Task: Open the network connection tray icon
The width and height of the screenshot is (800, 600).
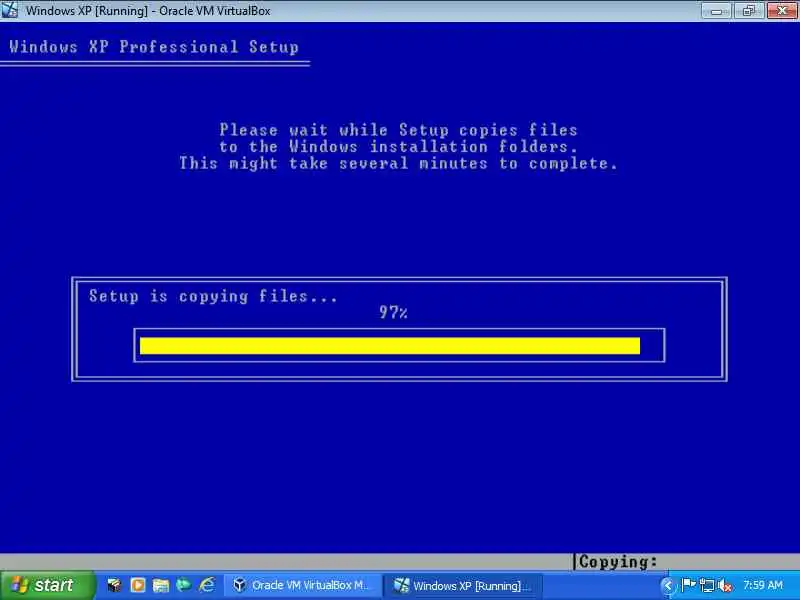Action: pyautogui.click(x=707, y=585)
